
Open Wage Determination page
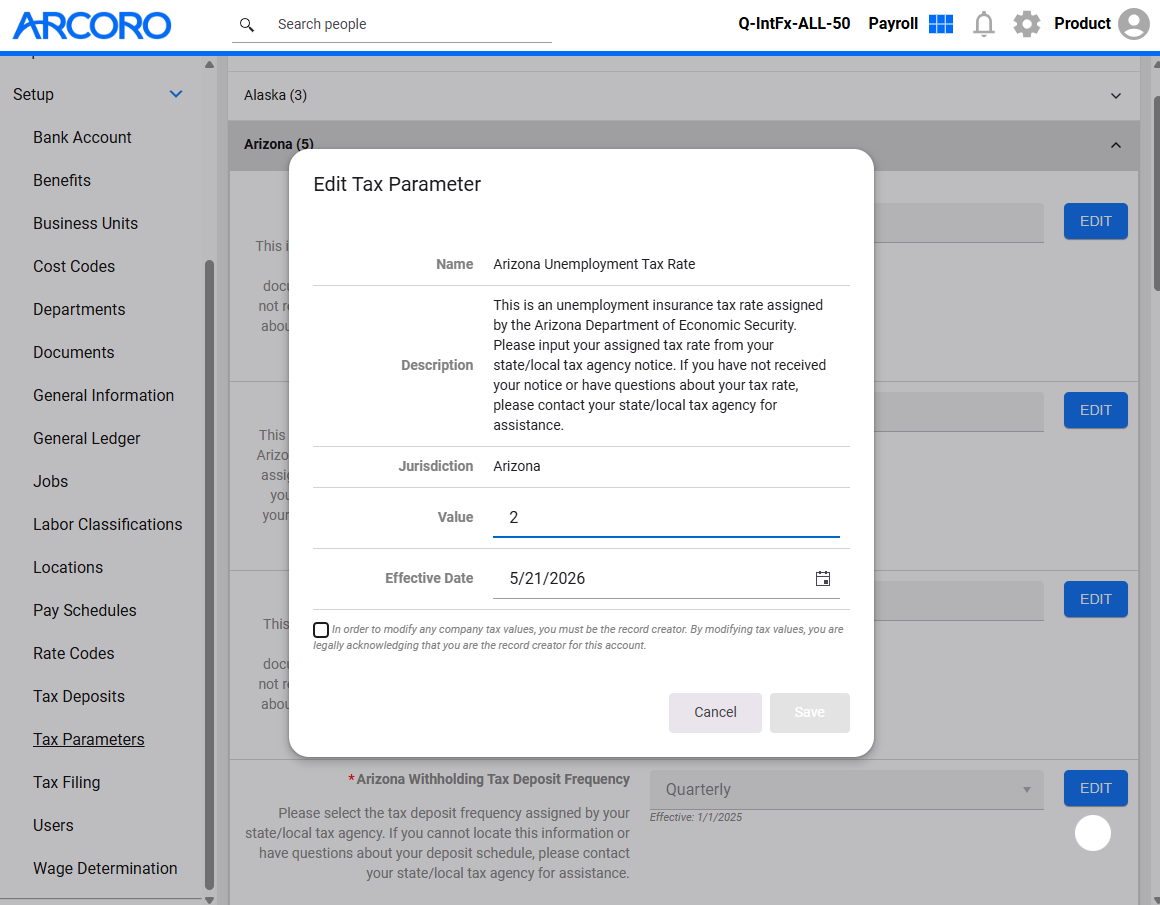105,868
